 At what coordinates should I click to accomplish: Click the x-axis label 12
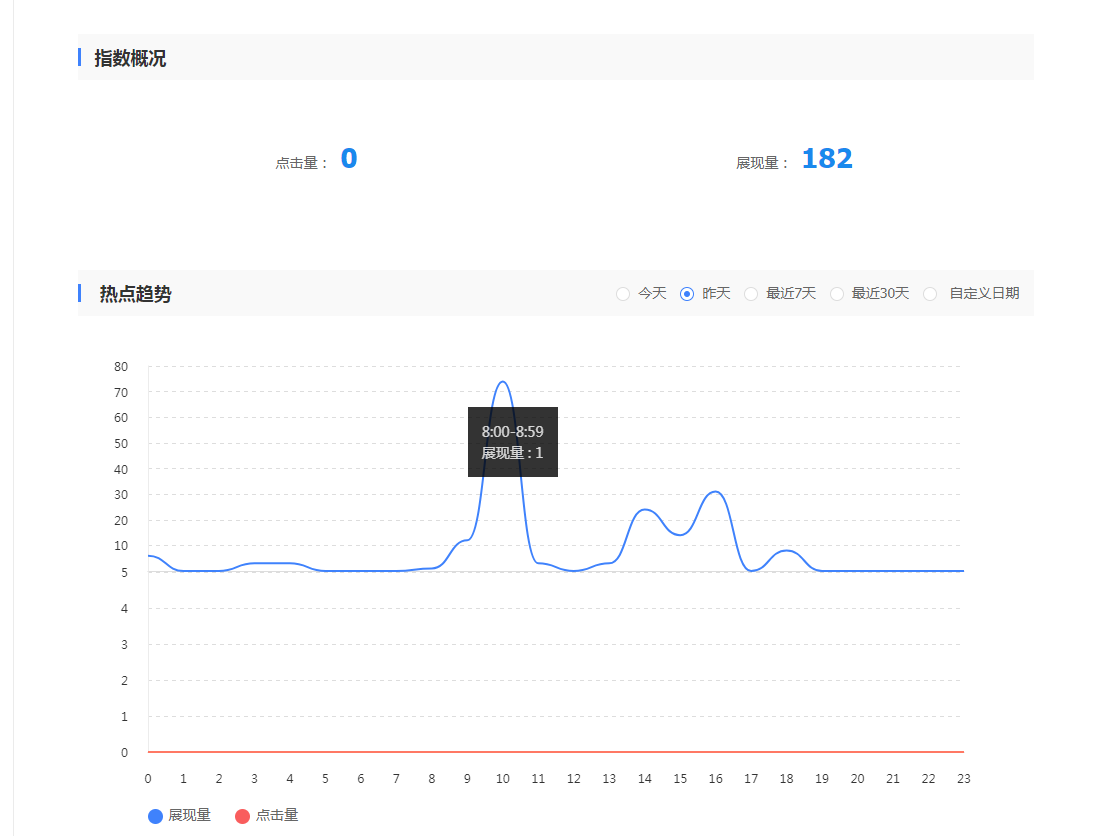(573, 778)
